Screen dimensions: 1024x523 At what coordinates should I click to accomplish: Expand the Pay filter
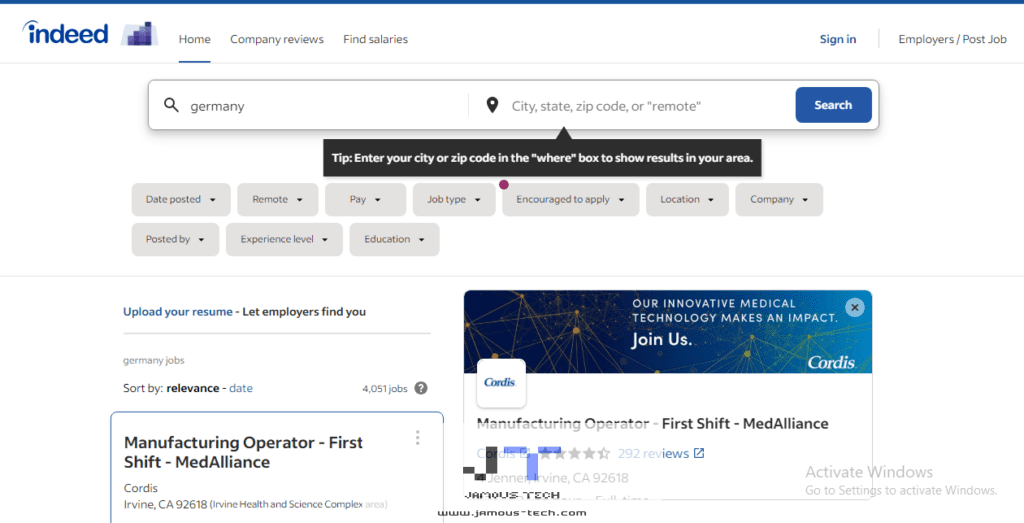click(365, 200)
